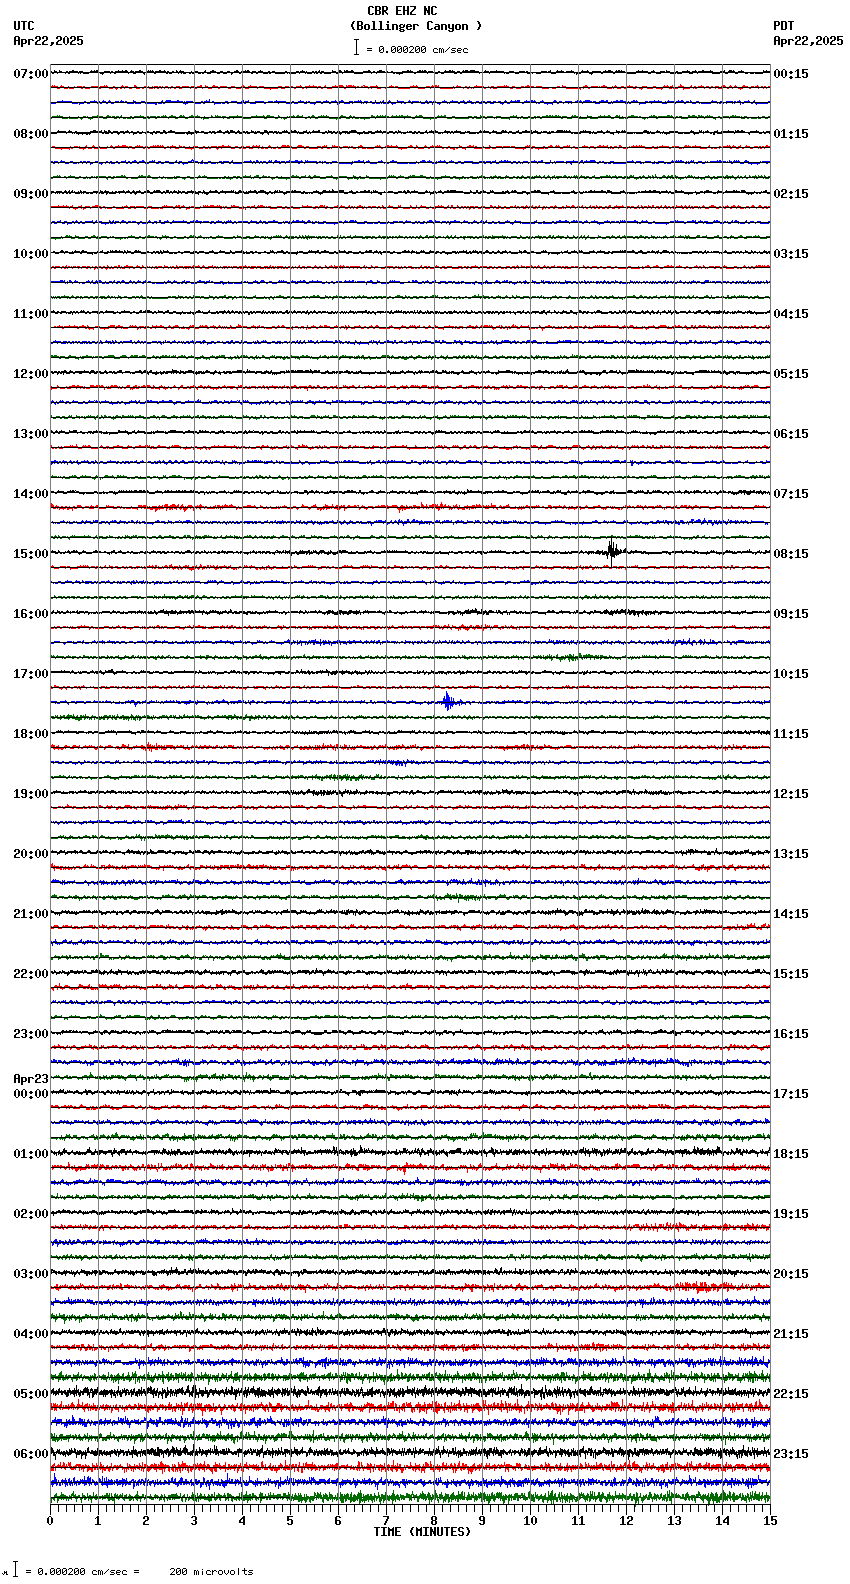
Task: Click the '(Bollinger Canyon )' subtitle
Action: (416, 26)
